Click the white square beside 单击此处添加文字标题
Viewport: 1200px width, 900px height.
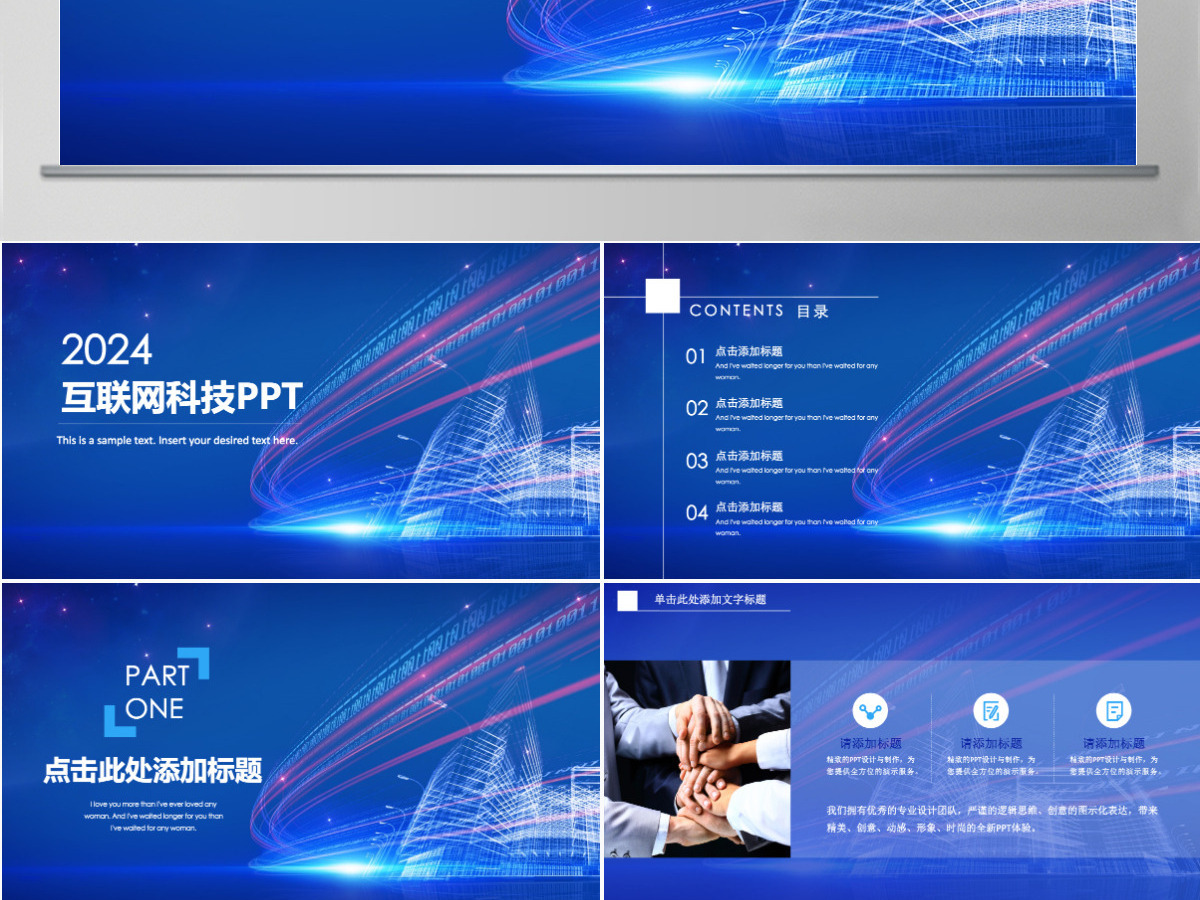point(627,600)
